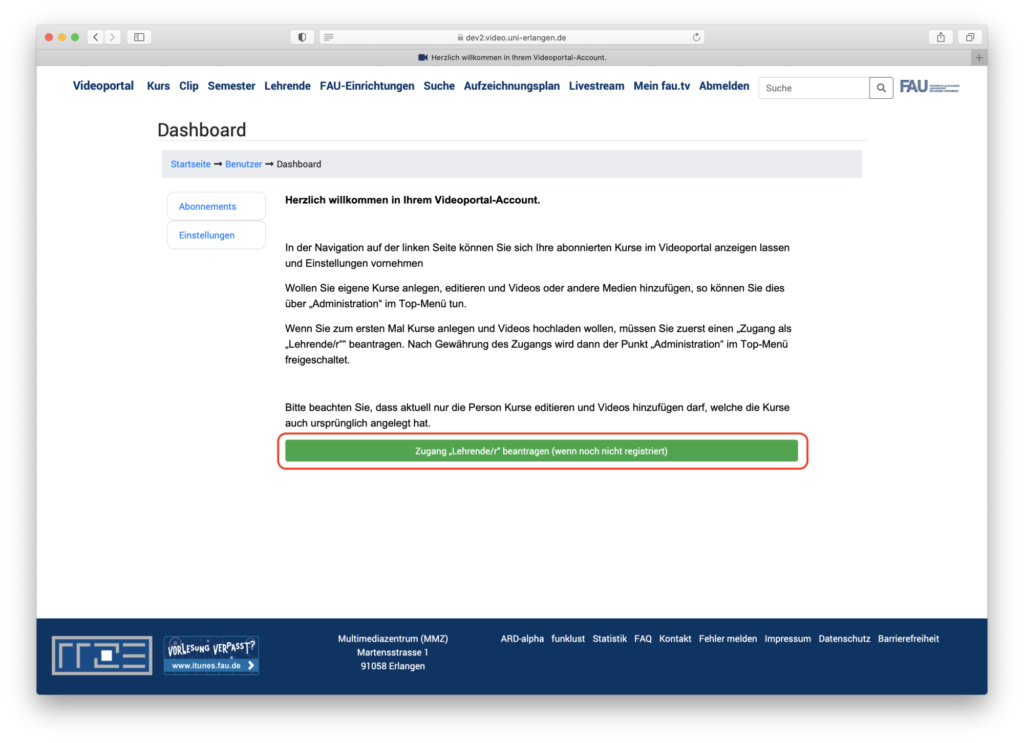Expand the notification banner with the plus control
The width and height of the screenshot is (1024, 743).
[978, 57]
